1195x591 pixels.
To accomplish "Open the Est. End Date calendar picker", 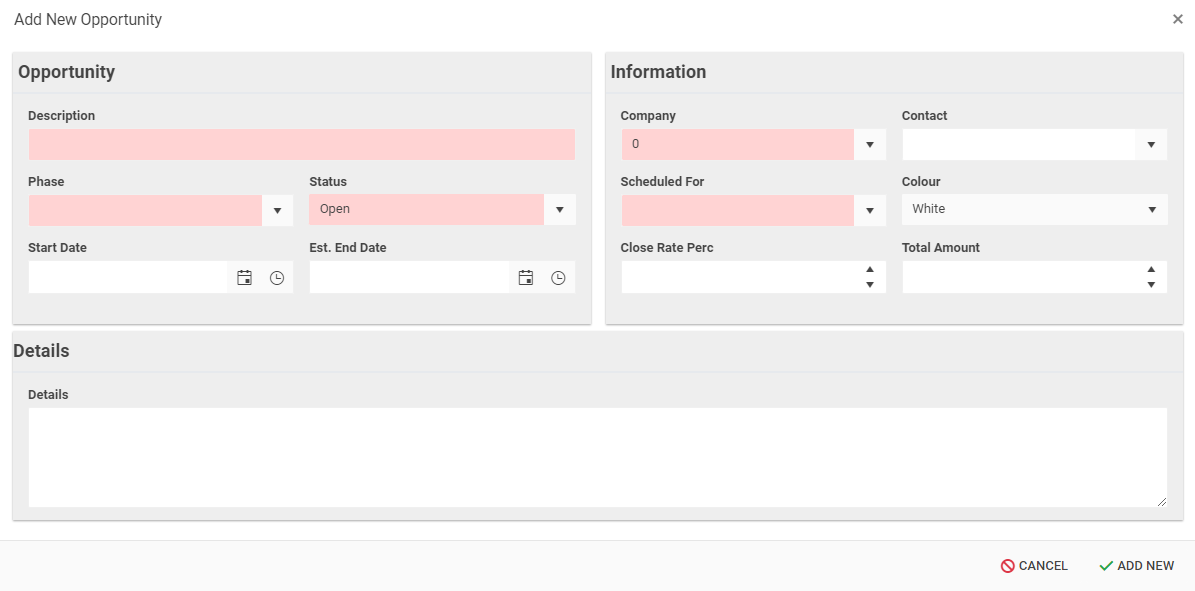I will [x=526, y=278].
